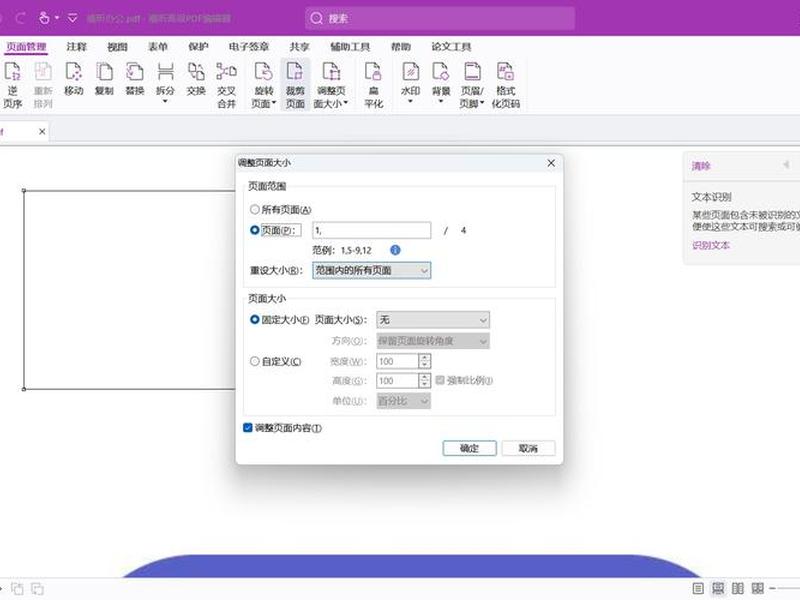Expand the 水印 watermark dropdown arrow
800x600 pixels.
pyautogui.click(x=410, y=102)
